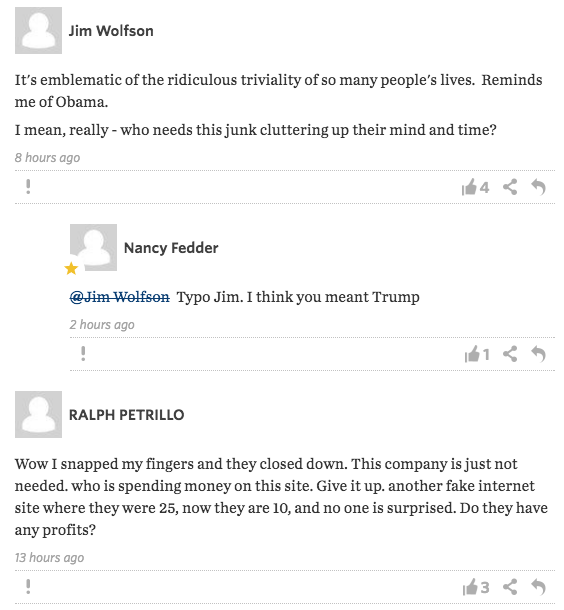Click Ralph Petrillo's avatar image

[x=39, y=414]
